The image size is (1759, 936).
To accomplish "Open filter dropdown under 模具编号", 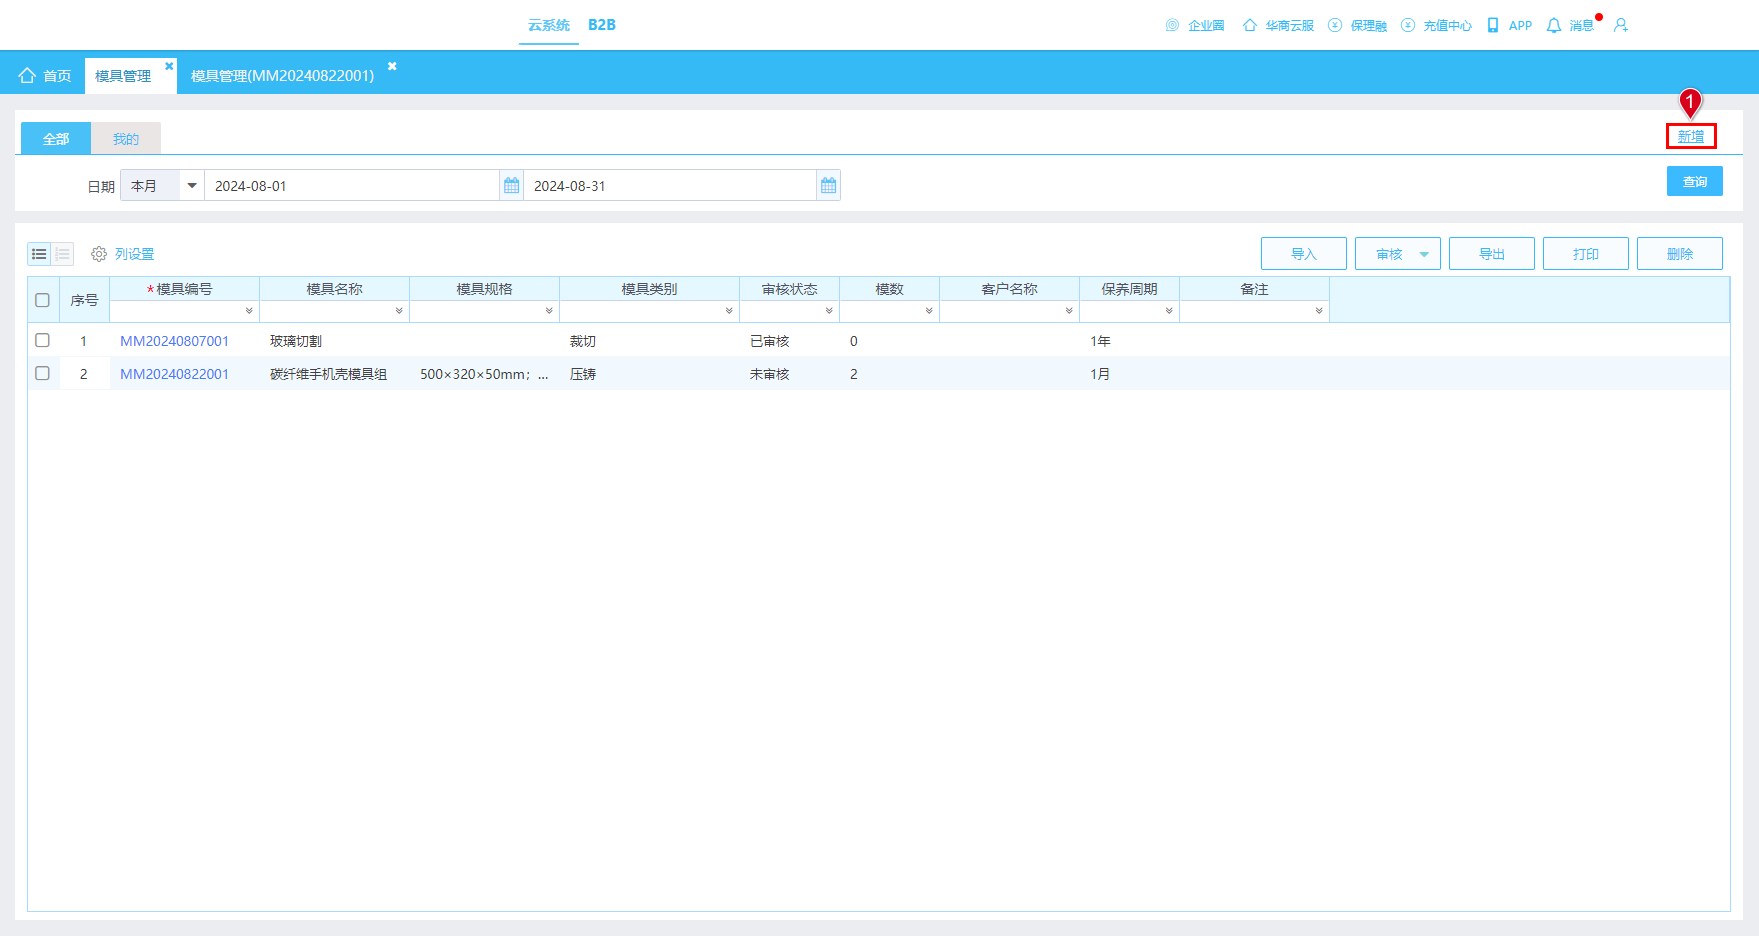I will (x=249, y=311).
